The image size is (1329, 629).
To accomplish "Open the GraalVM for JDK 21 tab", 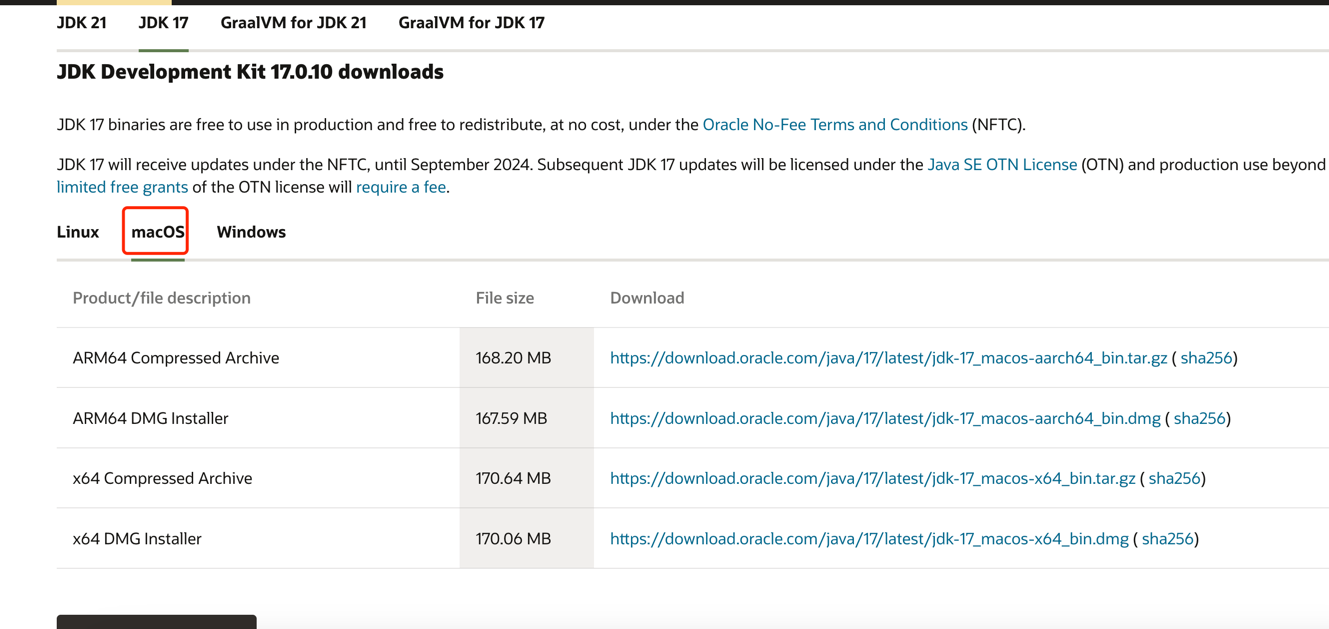I will (293, 23).
